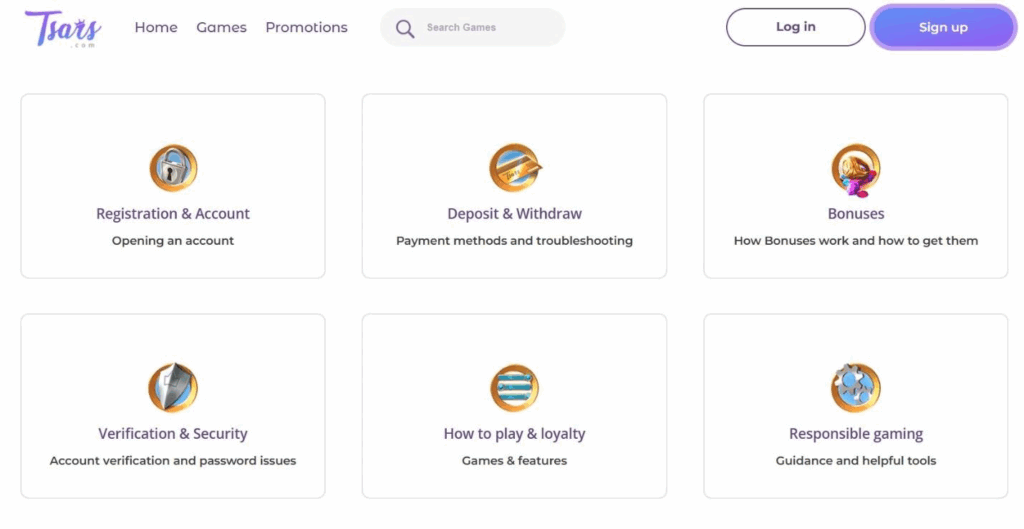Click the padlock Registration & Account icon
Image resolution: width=1024 pixels, height=529 pixels.
[x=173, y=168]
